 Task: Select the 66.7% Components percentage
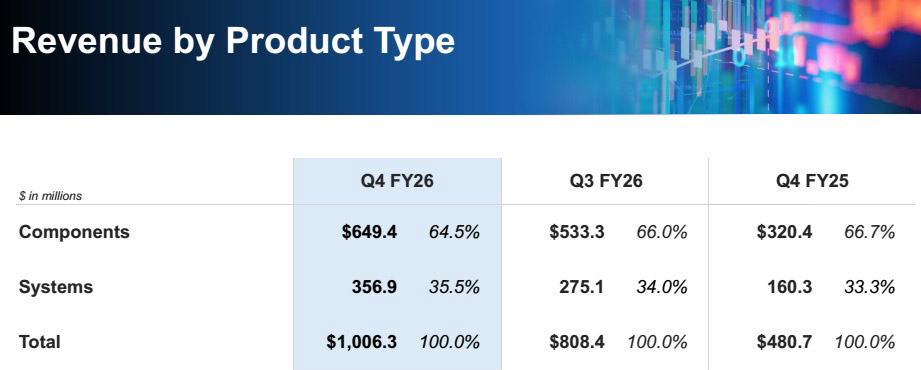pyautogui.click(x=869, y=232)
